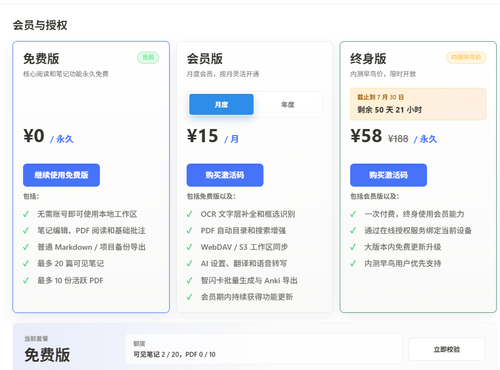Click the 会员与授权 page heading
The height and width of the screenshot is (370, 500).
click(40, 25)
